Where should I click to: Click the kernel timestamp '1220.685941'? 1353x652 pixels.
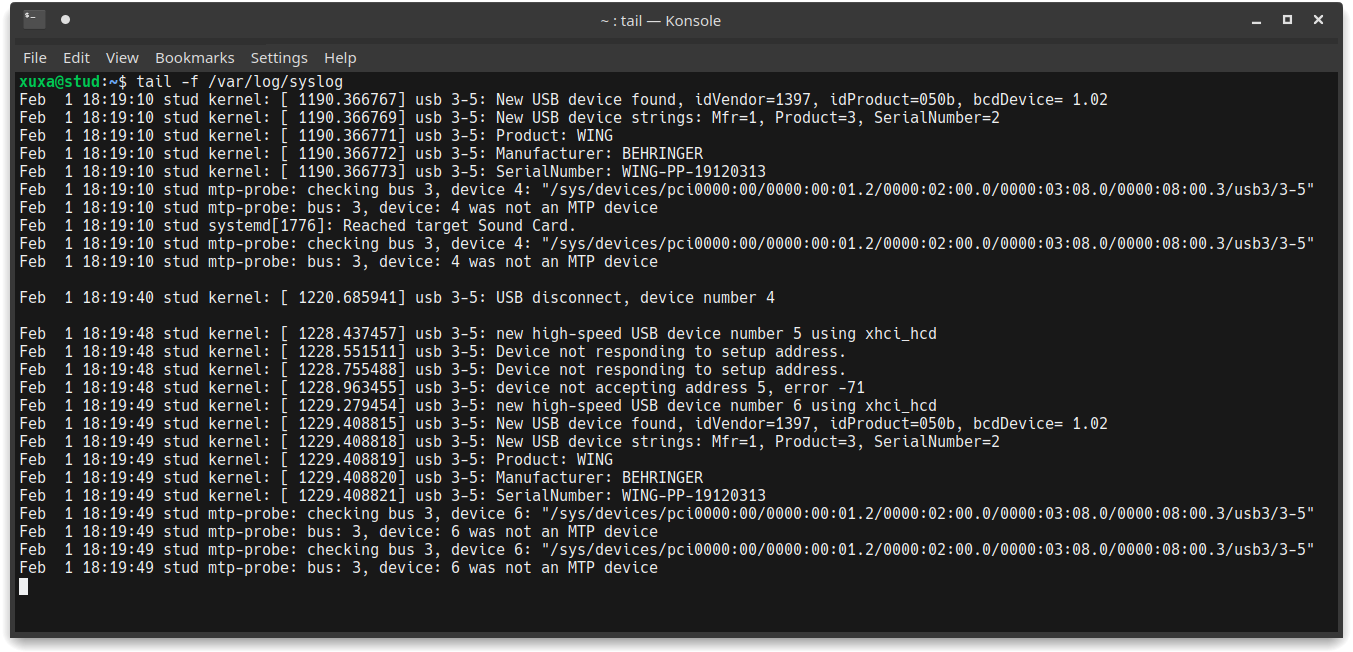(x=348, y=297)
